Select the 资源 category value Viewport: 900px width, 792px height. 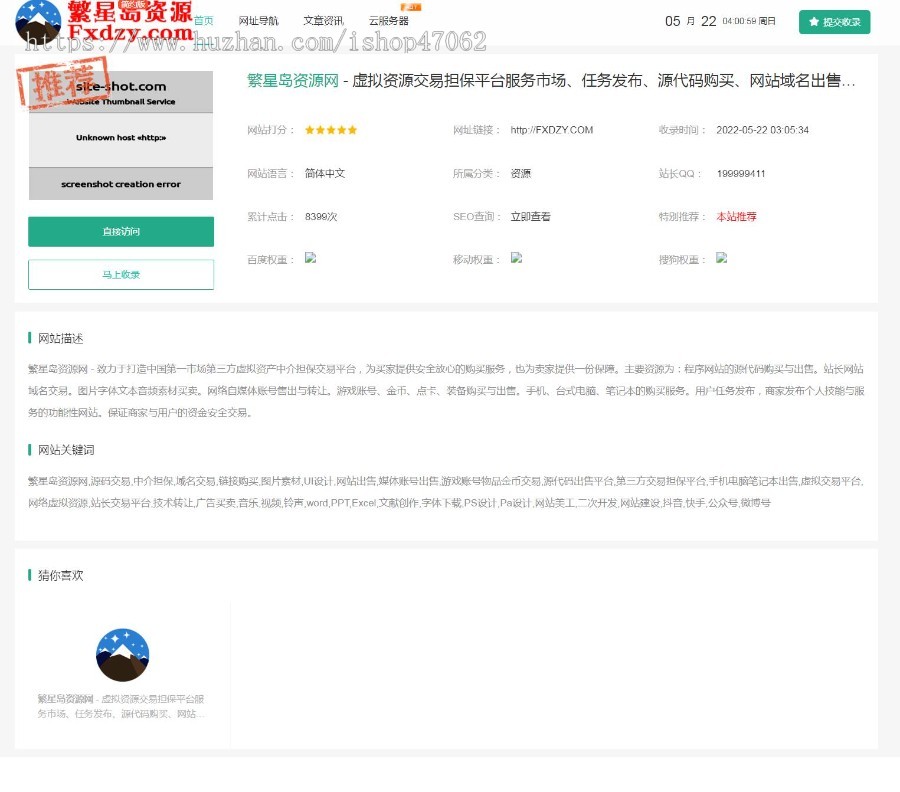pos(521,173)
